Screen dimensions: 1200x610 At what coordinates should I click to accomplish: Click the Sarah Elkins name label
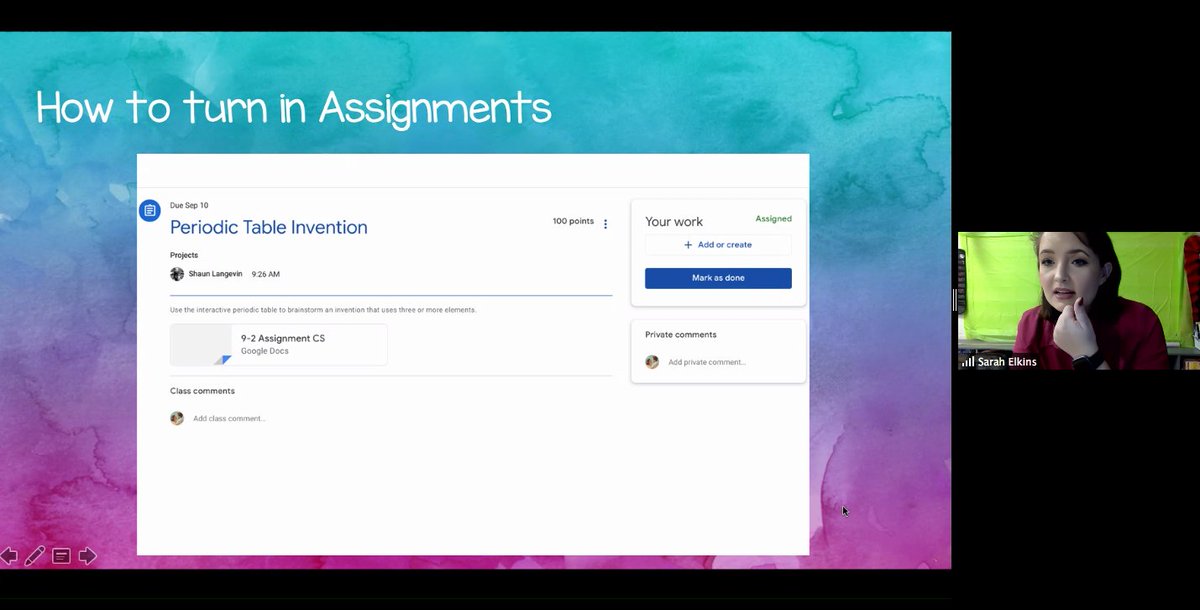pyautogui.click(x=1006, y=362)
